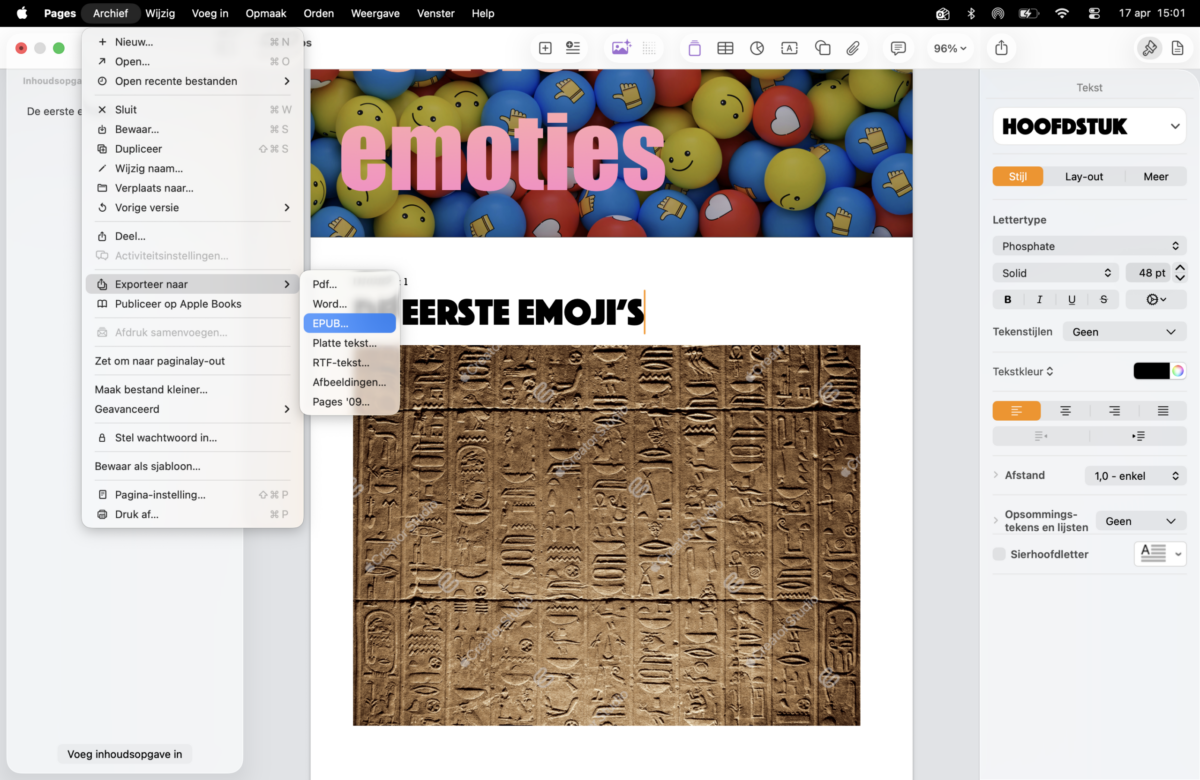Insert a table from the toolbar
This screenshot has width=1200, height=780.
click(x=725, y=48)
